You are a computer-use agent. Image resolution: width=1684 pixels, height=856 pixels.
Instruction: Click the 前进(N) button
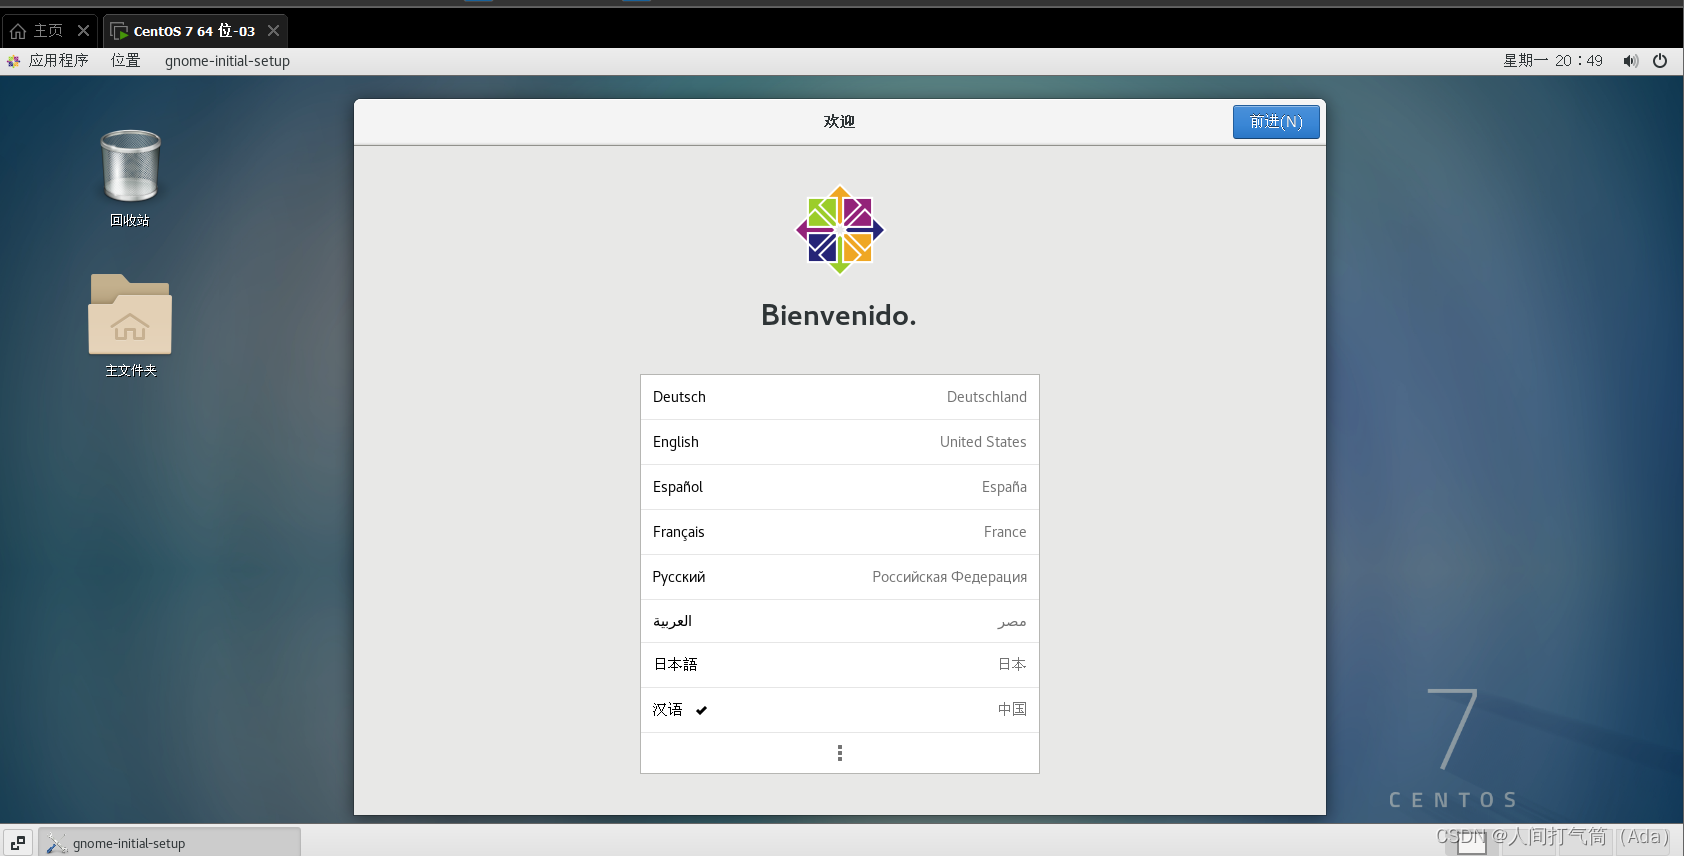(1276, 122)
